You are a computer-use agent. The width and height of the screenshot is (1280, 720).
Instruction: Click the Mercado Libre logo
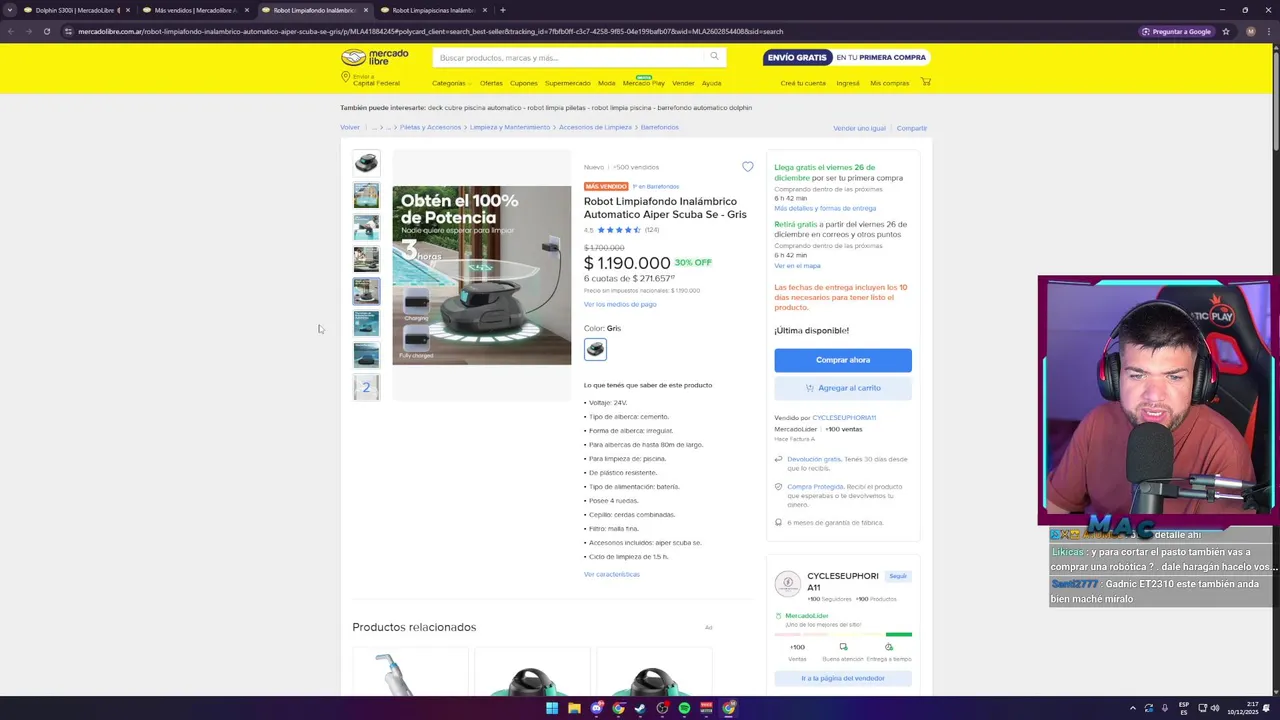375,57
